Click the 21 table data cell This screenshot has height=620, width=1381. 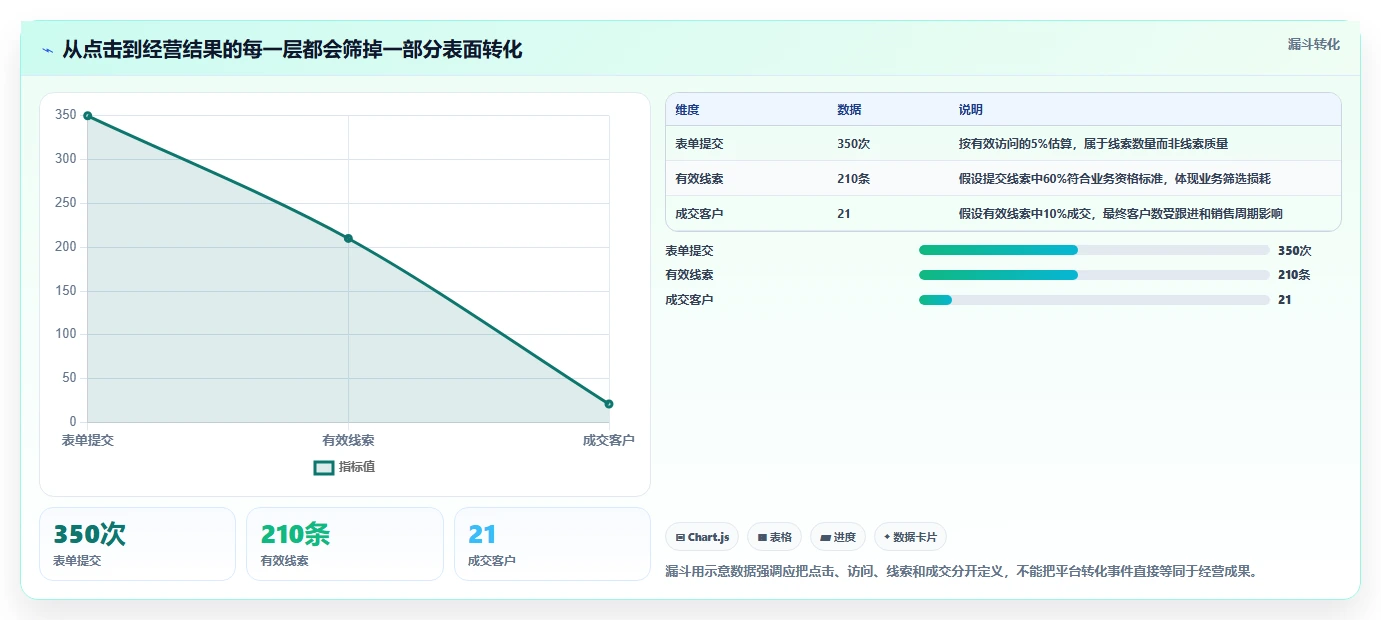click(844, 214)
